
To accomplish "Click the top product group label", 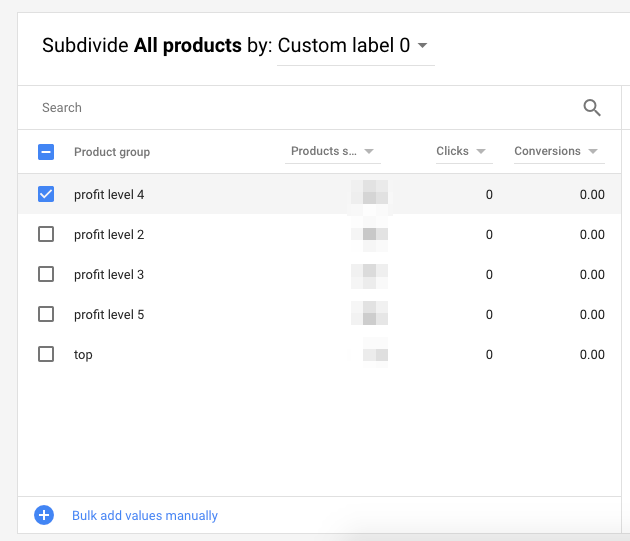I will [x=83, y=355].
